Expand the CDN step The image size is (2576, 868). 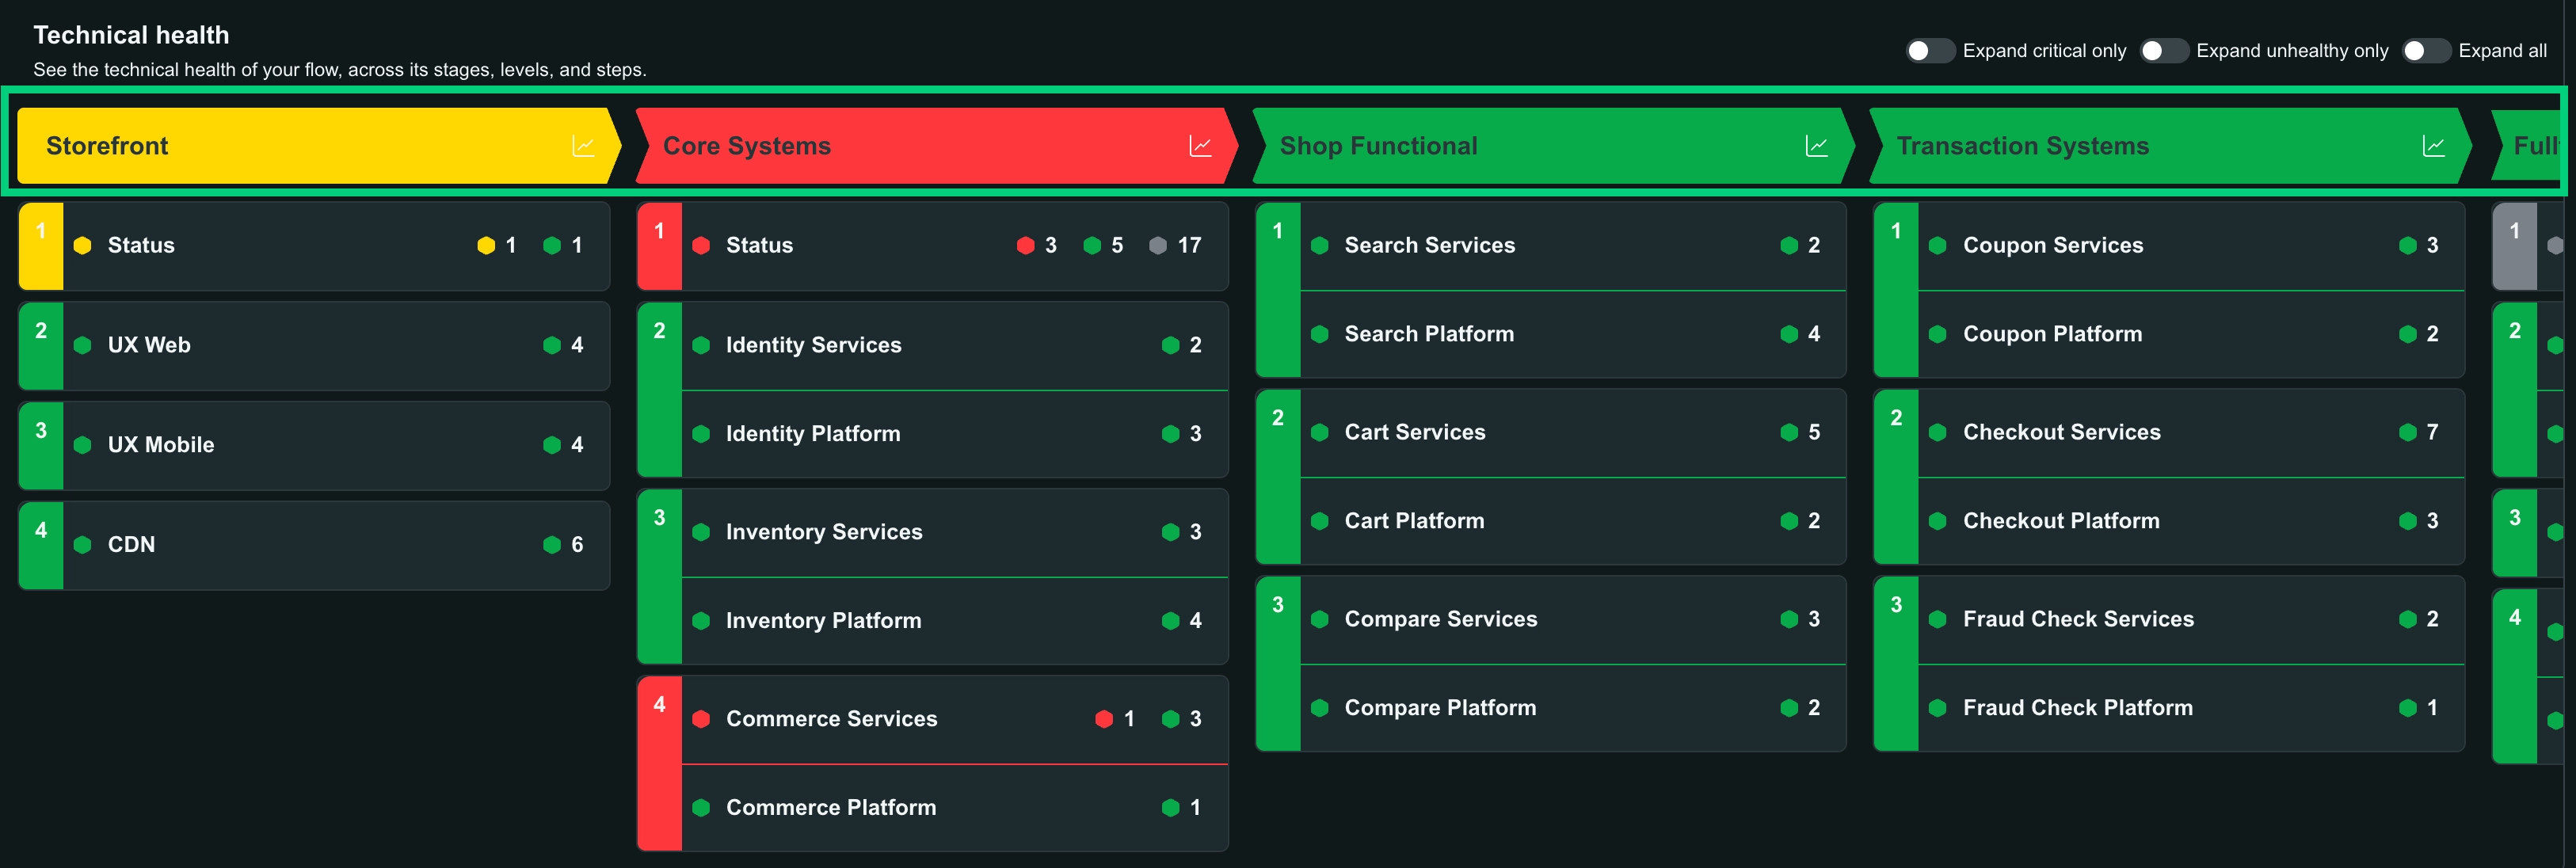(x=336, y=545)
